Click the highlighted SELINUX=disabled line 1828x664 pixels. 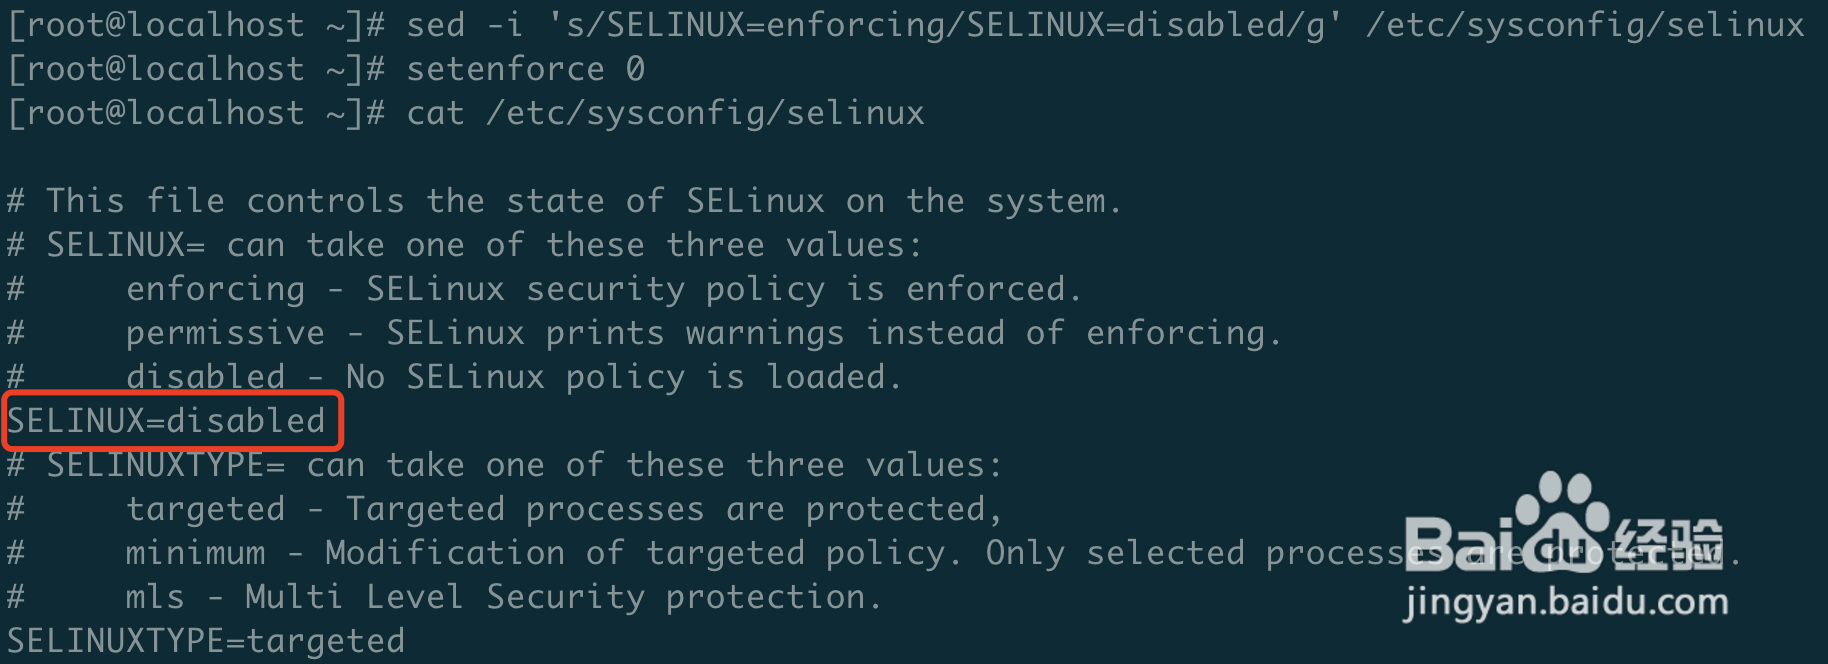coord(166,420)
